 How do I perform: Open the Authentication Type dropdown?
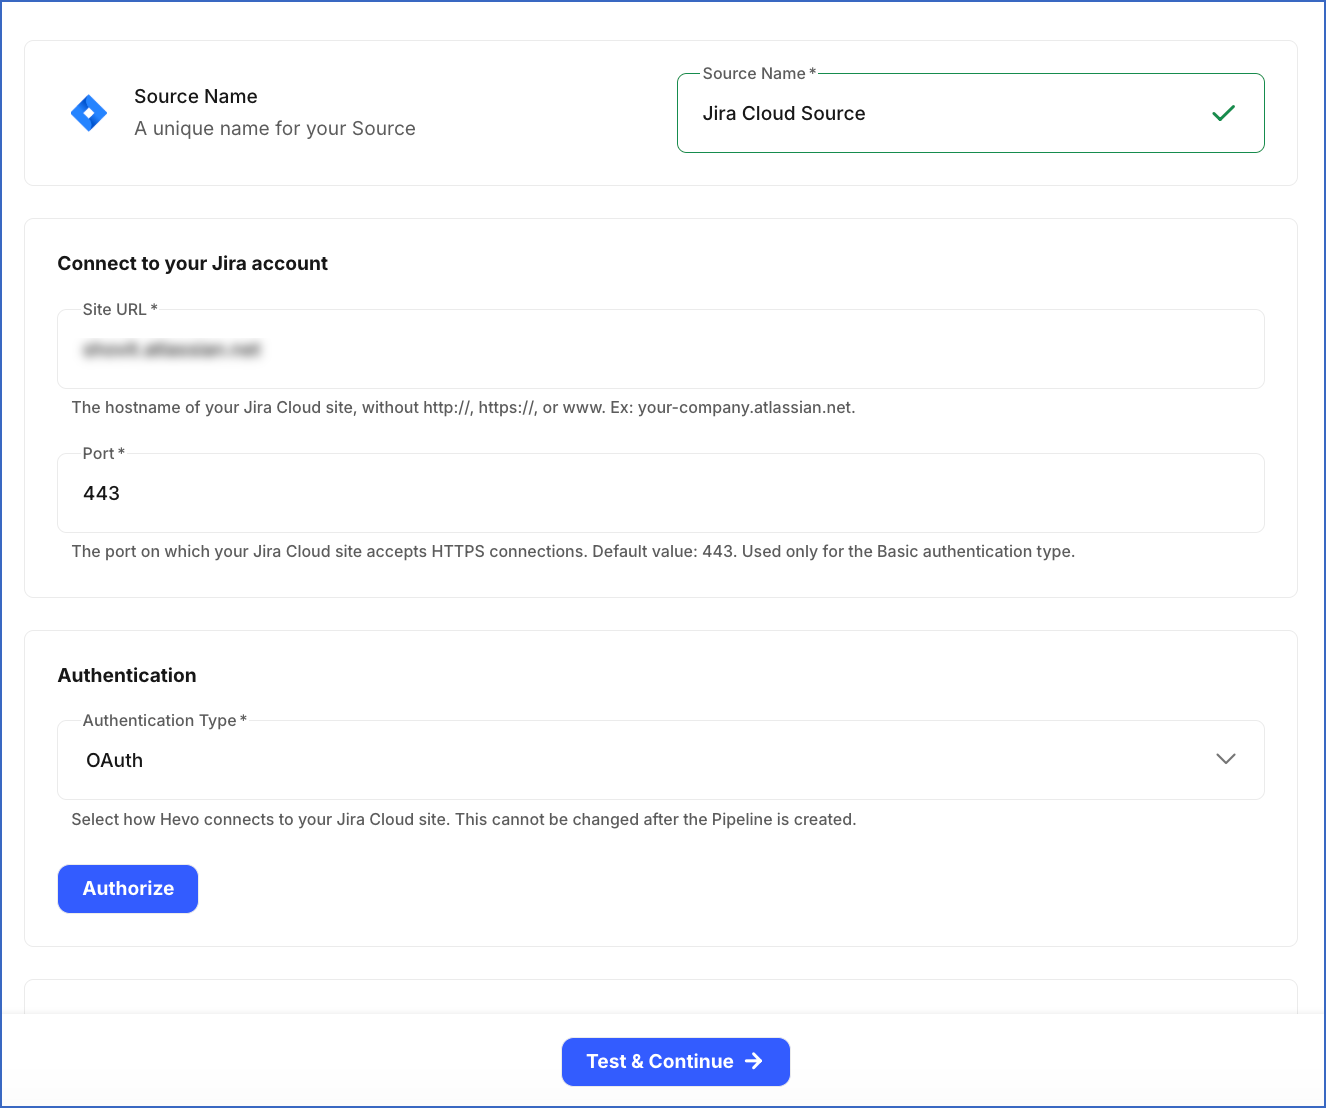pyautogui.click(x=661, y=760)
